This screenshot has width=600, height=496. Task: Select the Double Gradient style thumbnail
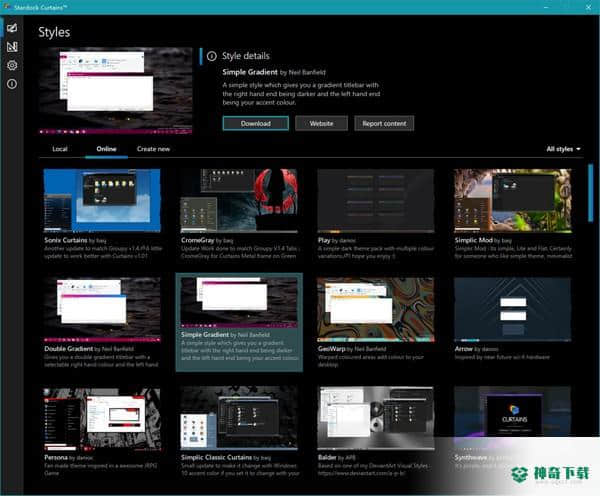102,309
